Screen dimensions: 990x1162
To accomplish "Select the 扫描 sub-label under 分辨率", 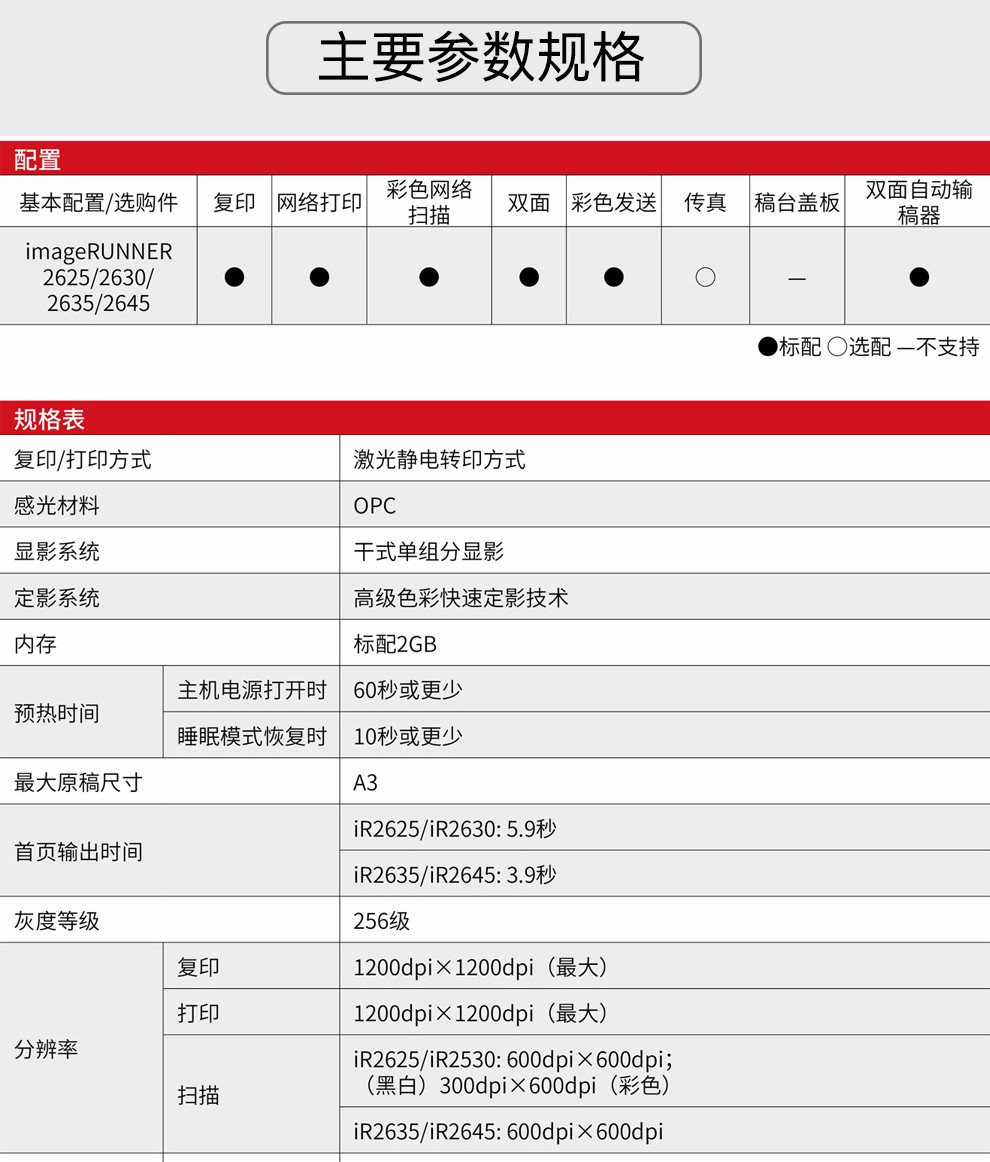I will click(x=199, y=1095).
